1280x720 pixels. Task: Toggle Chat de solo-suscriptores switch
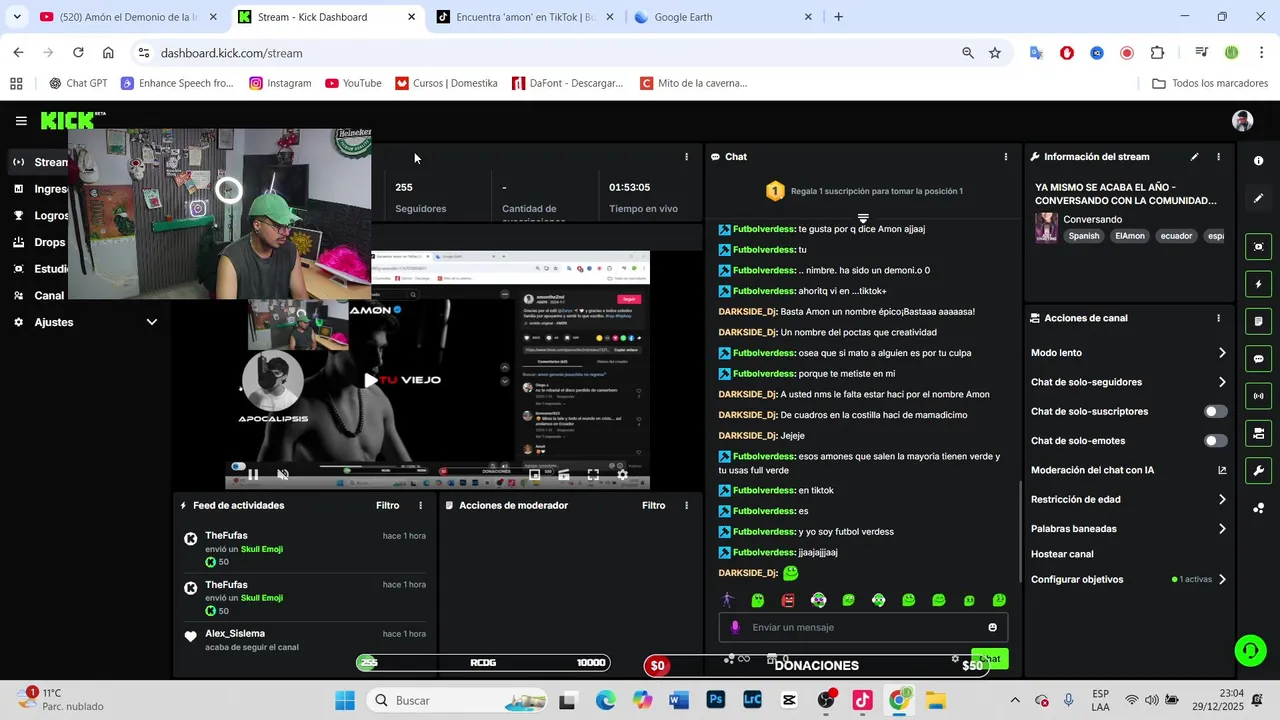pyautogui.click(x=1215, y=411)
